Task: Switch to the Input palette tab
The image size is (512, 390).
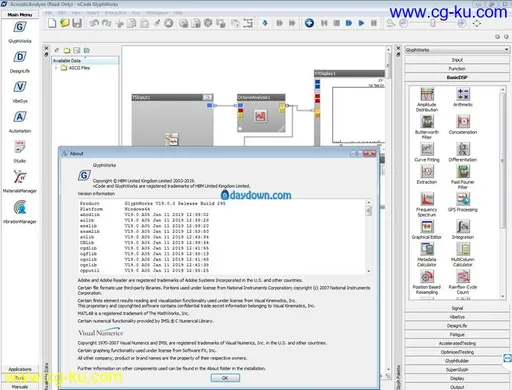Action: pos(457,60)
